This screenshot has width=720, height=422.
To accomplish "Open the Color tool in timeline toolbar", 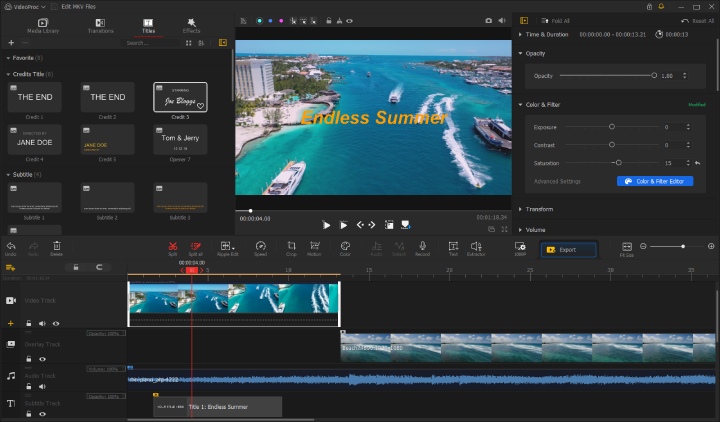I will 345,245.
